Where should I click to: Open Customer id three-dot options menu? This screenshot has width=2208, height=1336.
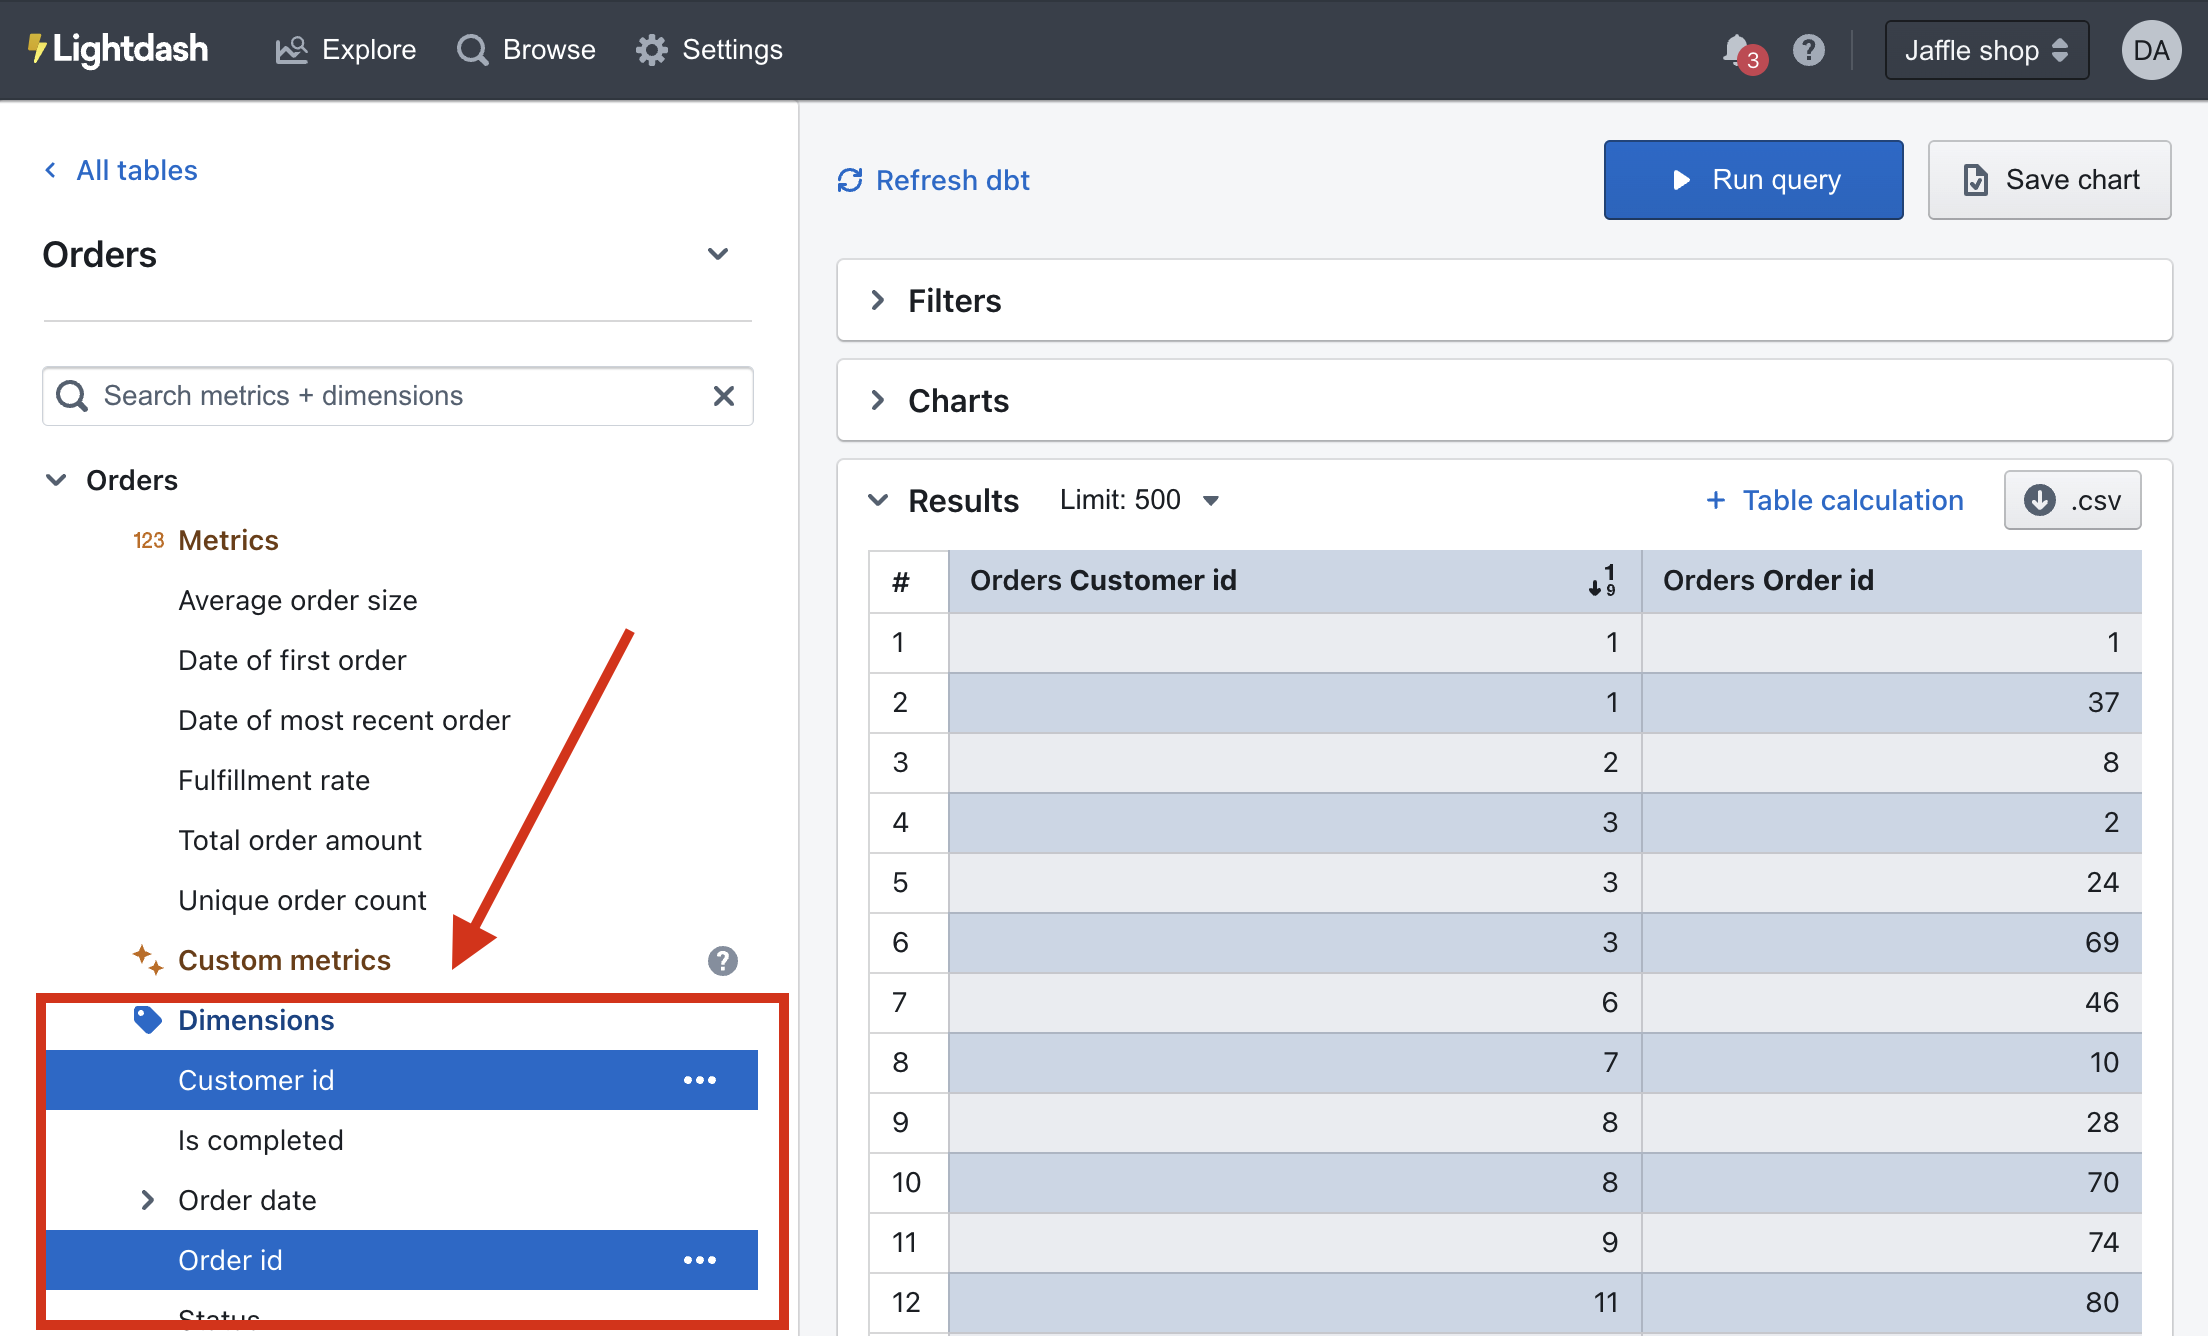700,1080
